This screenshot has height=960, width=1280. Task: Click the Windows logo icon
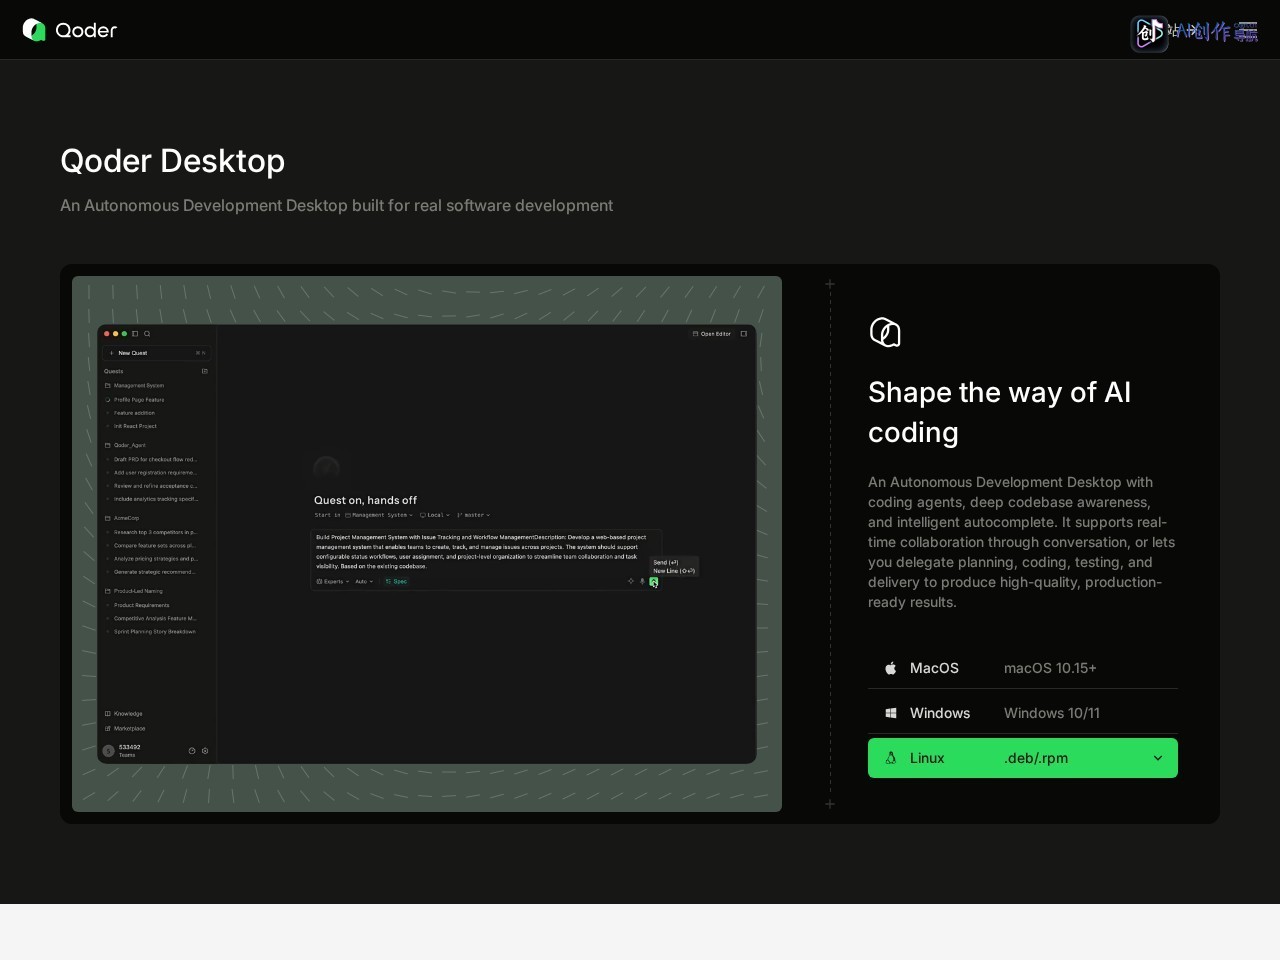890,713
